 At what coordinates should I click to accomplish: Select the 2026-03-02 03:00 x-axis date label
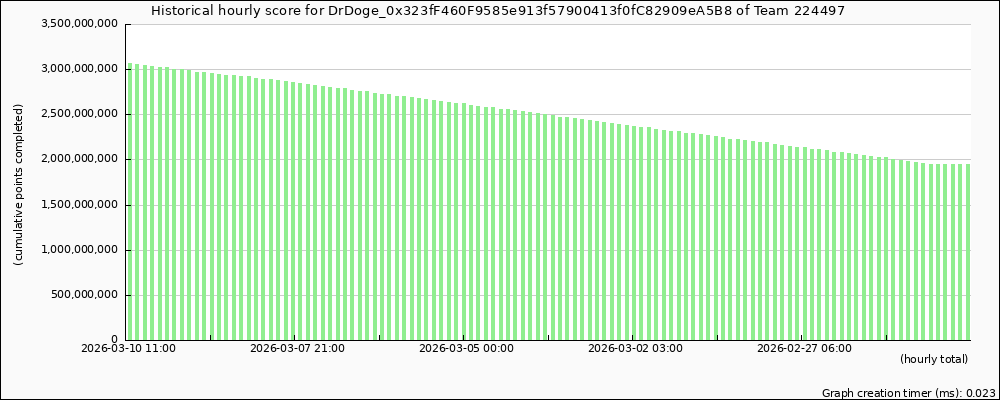pos(635,349)
